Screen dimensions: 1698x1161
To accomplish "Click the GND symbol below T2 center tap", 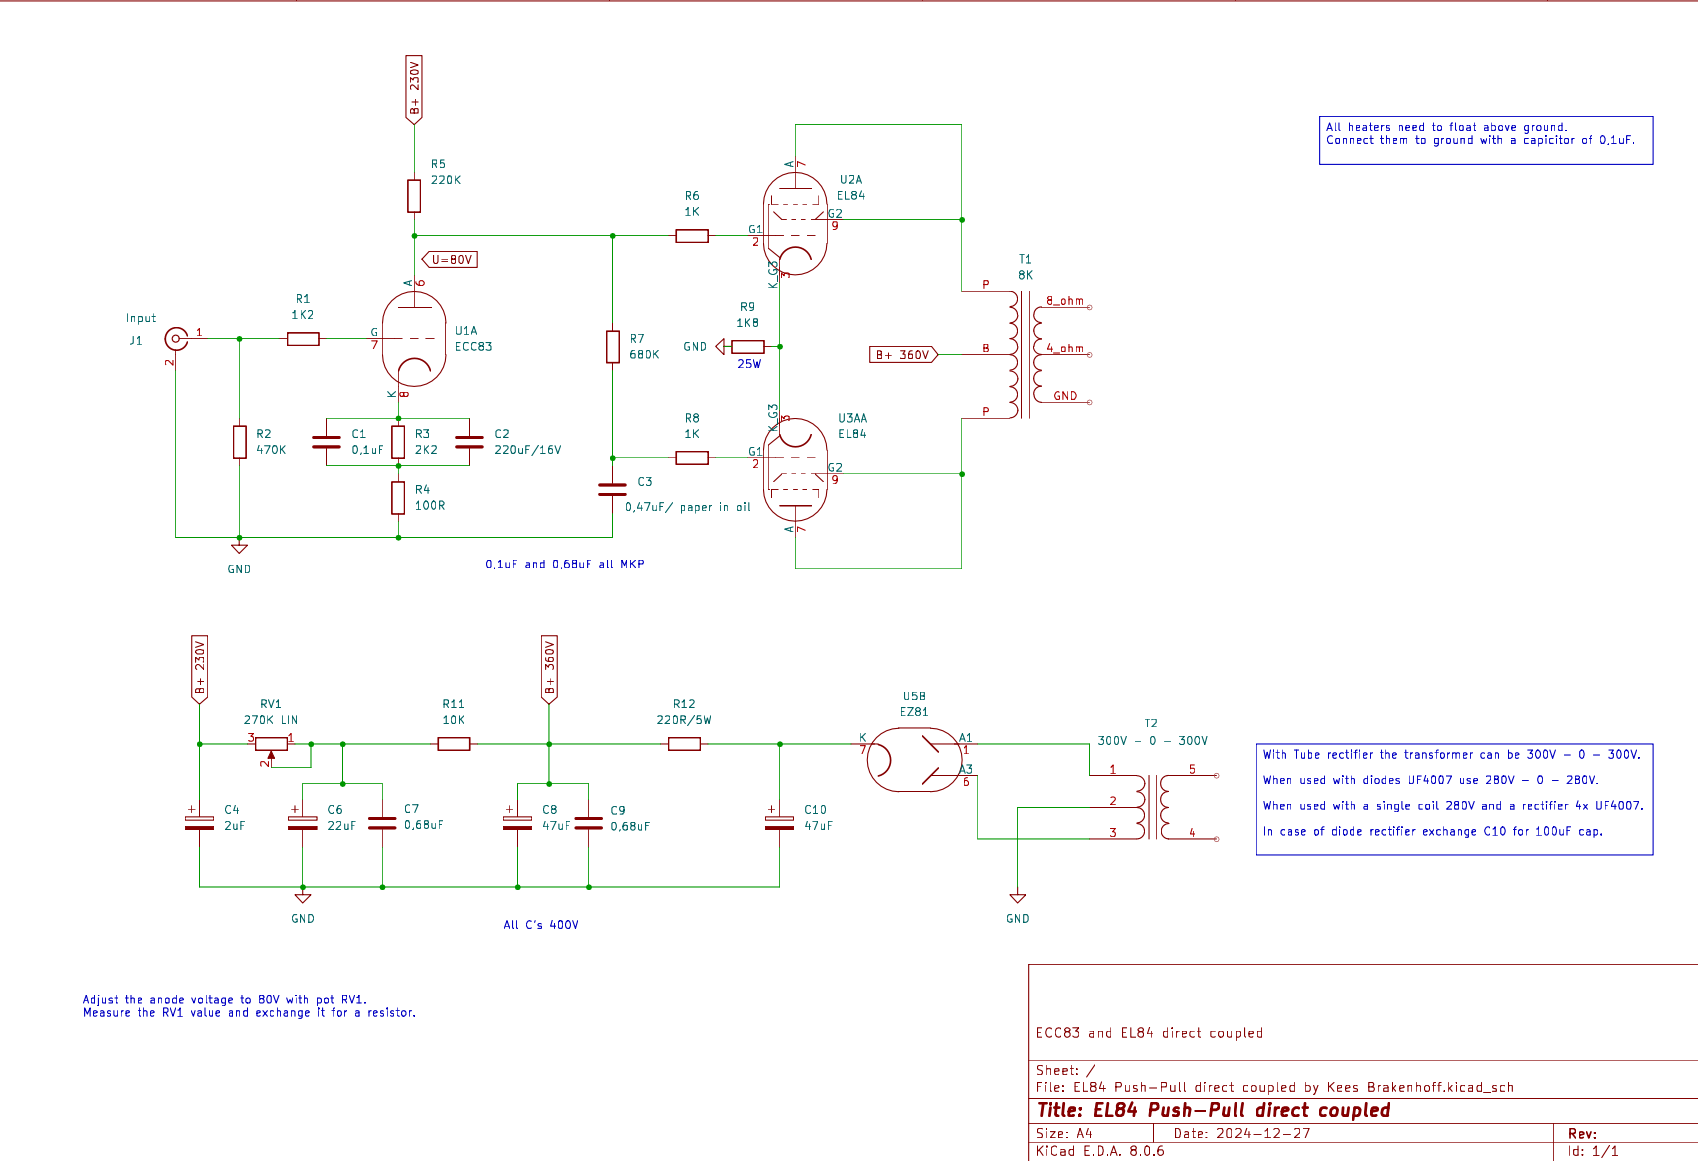I will tap(1017, 898).
